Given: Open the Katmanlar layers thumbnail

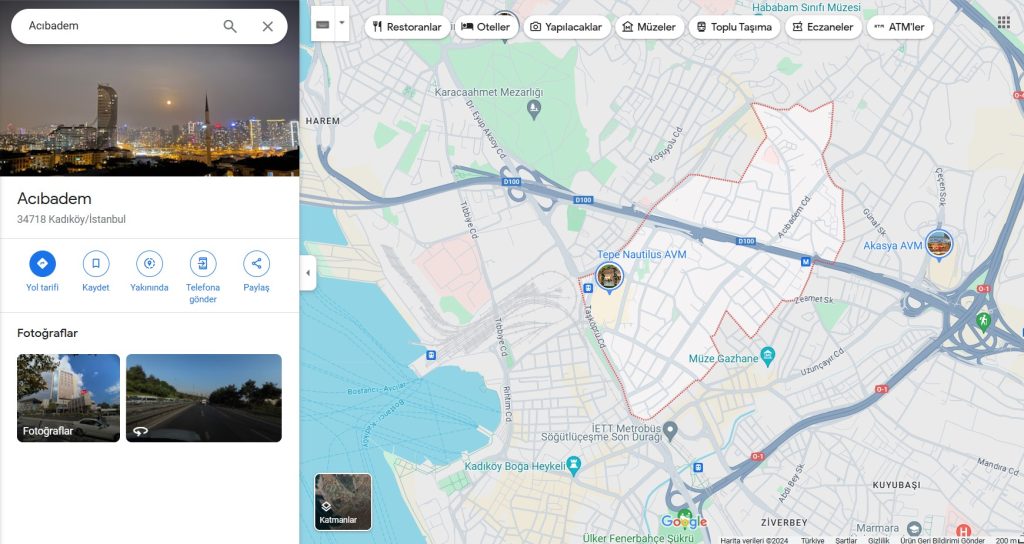Looking at the screenshot, I should click(343, 502).
